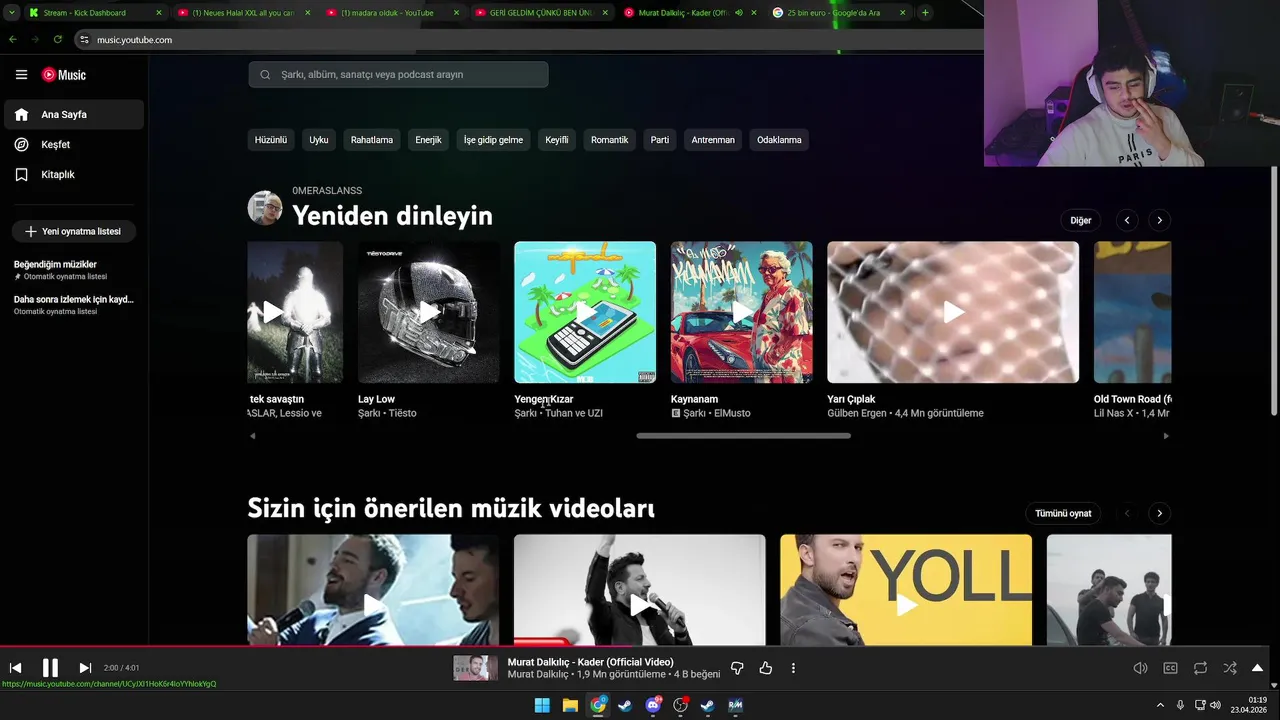1280x720 pixels.
Task: Open the Tiësto artist link
Action: 402,413
